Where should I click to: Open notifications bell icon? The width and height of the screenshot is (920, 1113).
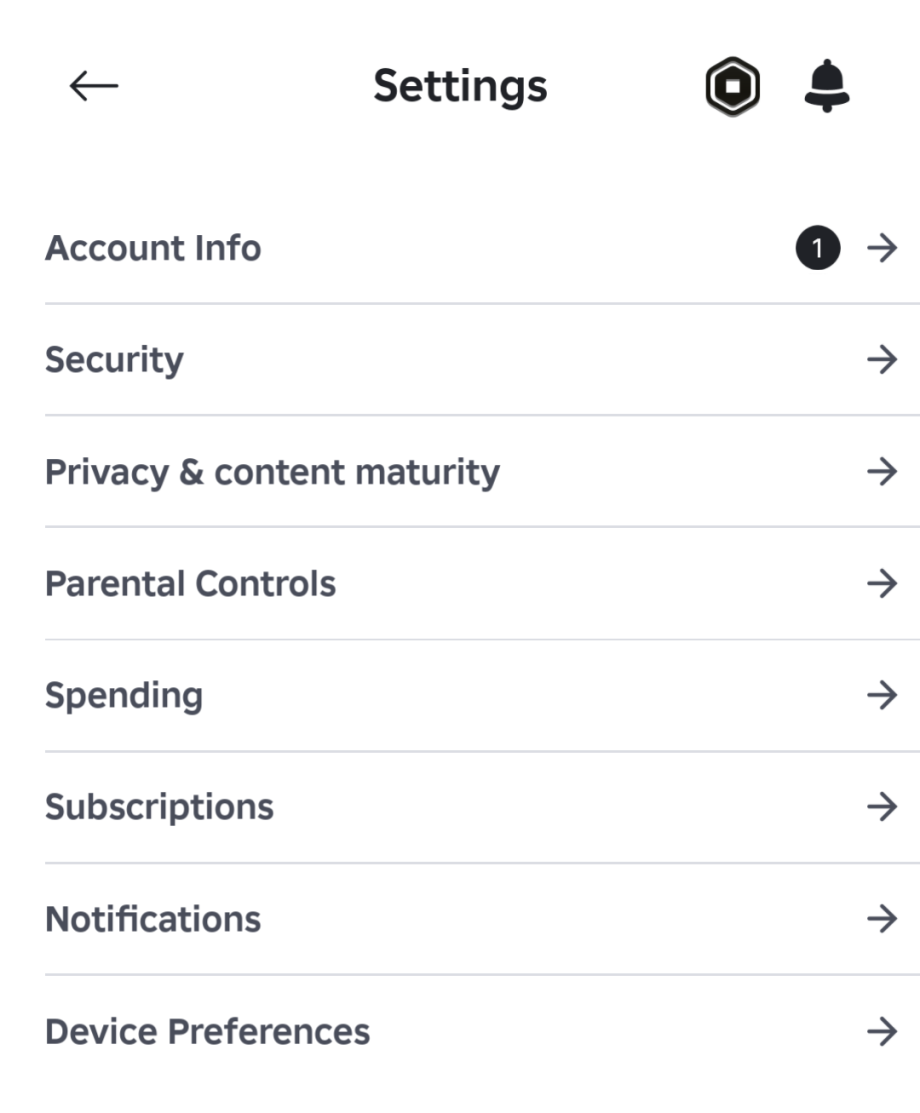coord(826,87)
